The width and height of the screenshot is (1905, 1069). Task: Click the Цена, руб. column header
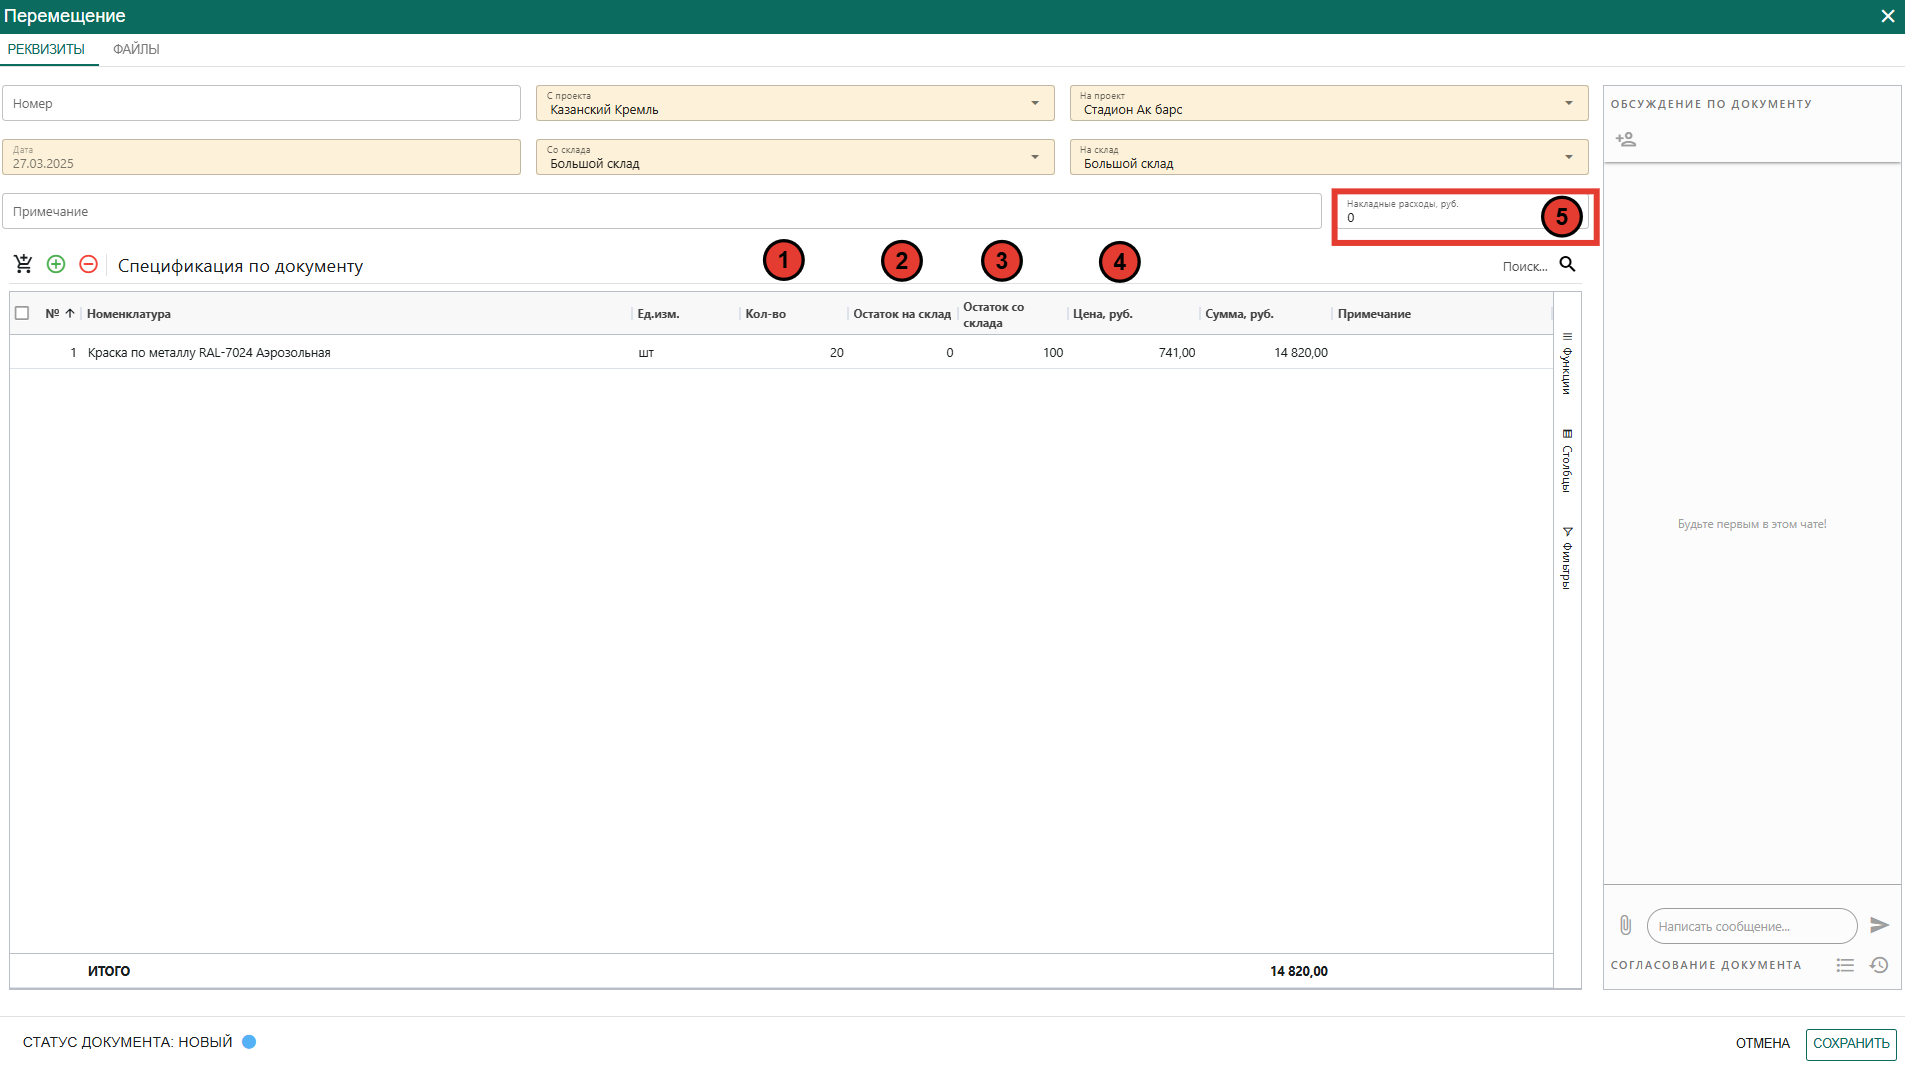pyautogui.click(x=1102, y=314)
